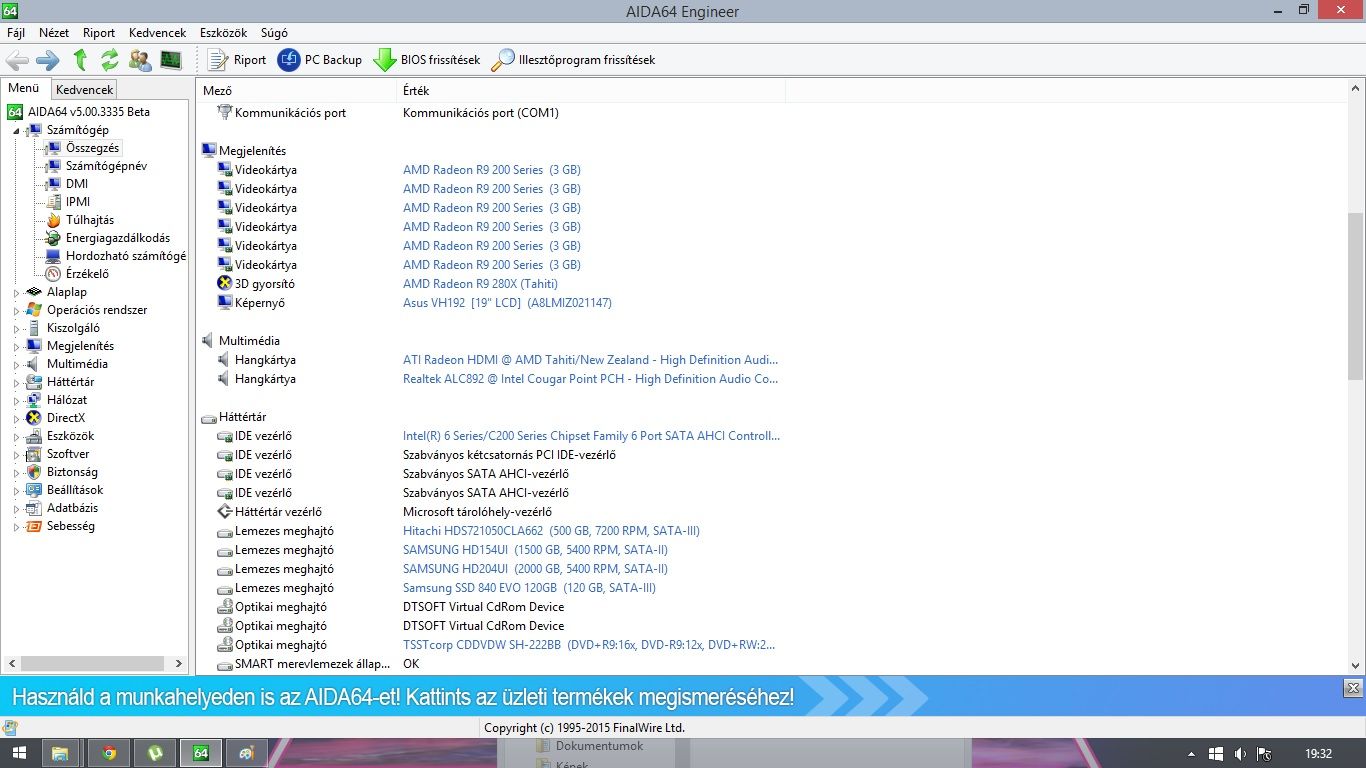Viewport: 1366px width, 768px height.
Task: Expand the Kiszolgáló tree node
Action: click(17, 328)
